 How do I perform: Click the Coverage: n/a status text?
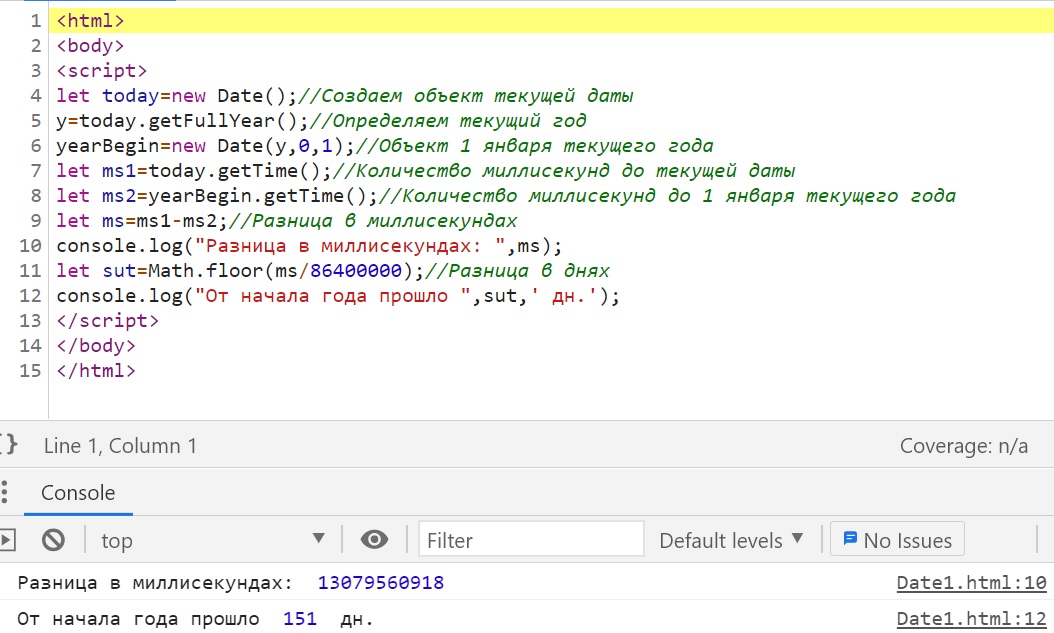pyautogui.click(x=963, y=446)
